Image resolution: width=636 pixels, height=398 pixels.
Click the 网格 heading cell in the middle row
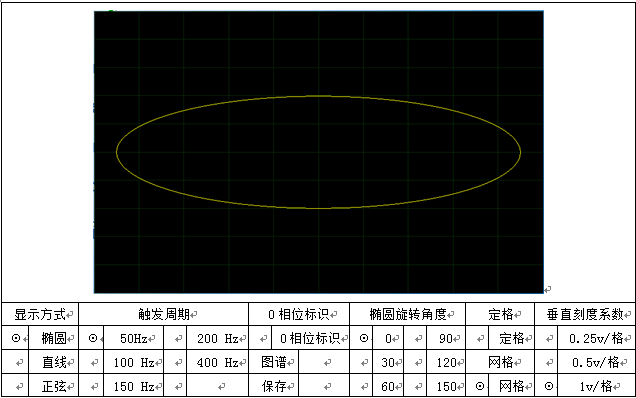[501, 362]
